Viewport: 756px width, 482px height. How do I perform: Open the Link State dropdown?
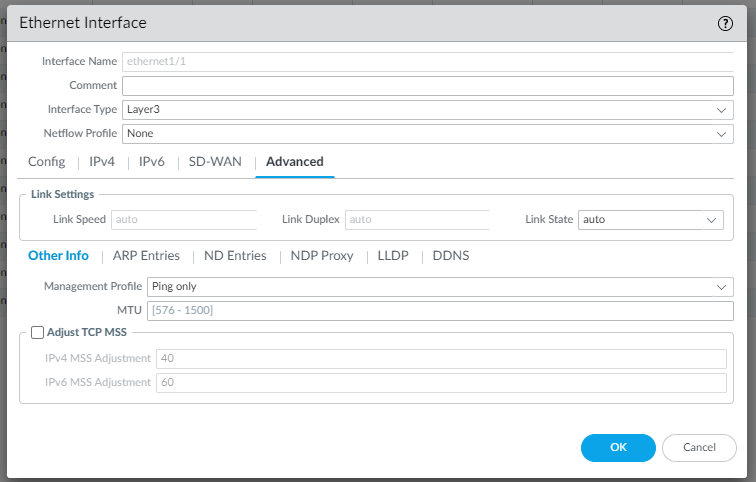pyautogui.click(x=650, y=219)
